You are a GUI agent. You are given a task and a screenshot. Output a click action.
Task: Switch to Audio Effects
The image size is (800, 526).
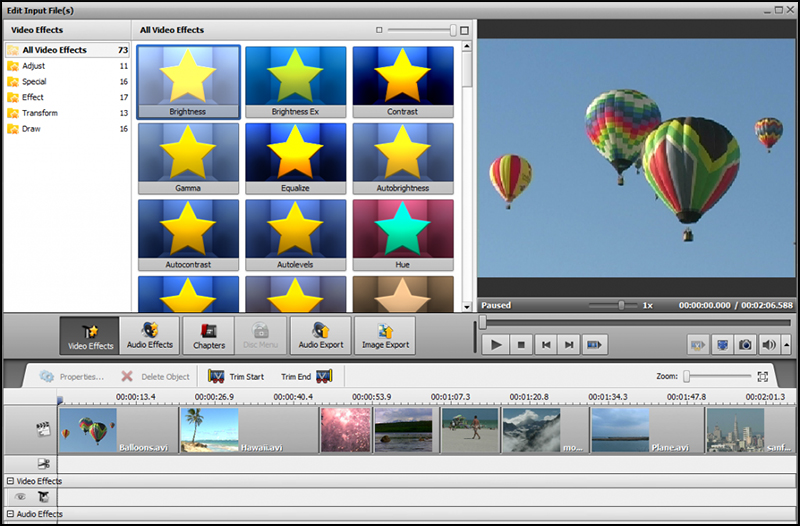(x=149, y=336)
